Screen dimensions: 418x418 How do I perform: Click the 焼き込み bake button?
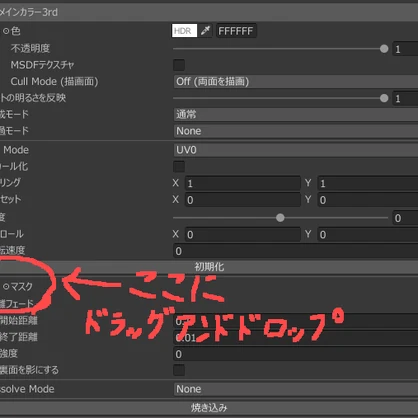209,408
